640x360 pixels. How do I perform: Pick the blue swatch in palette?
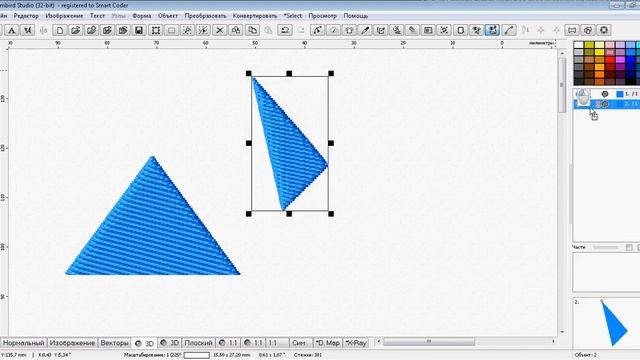[x=631, y=60]
